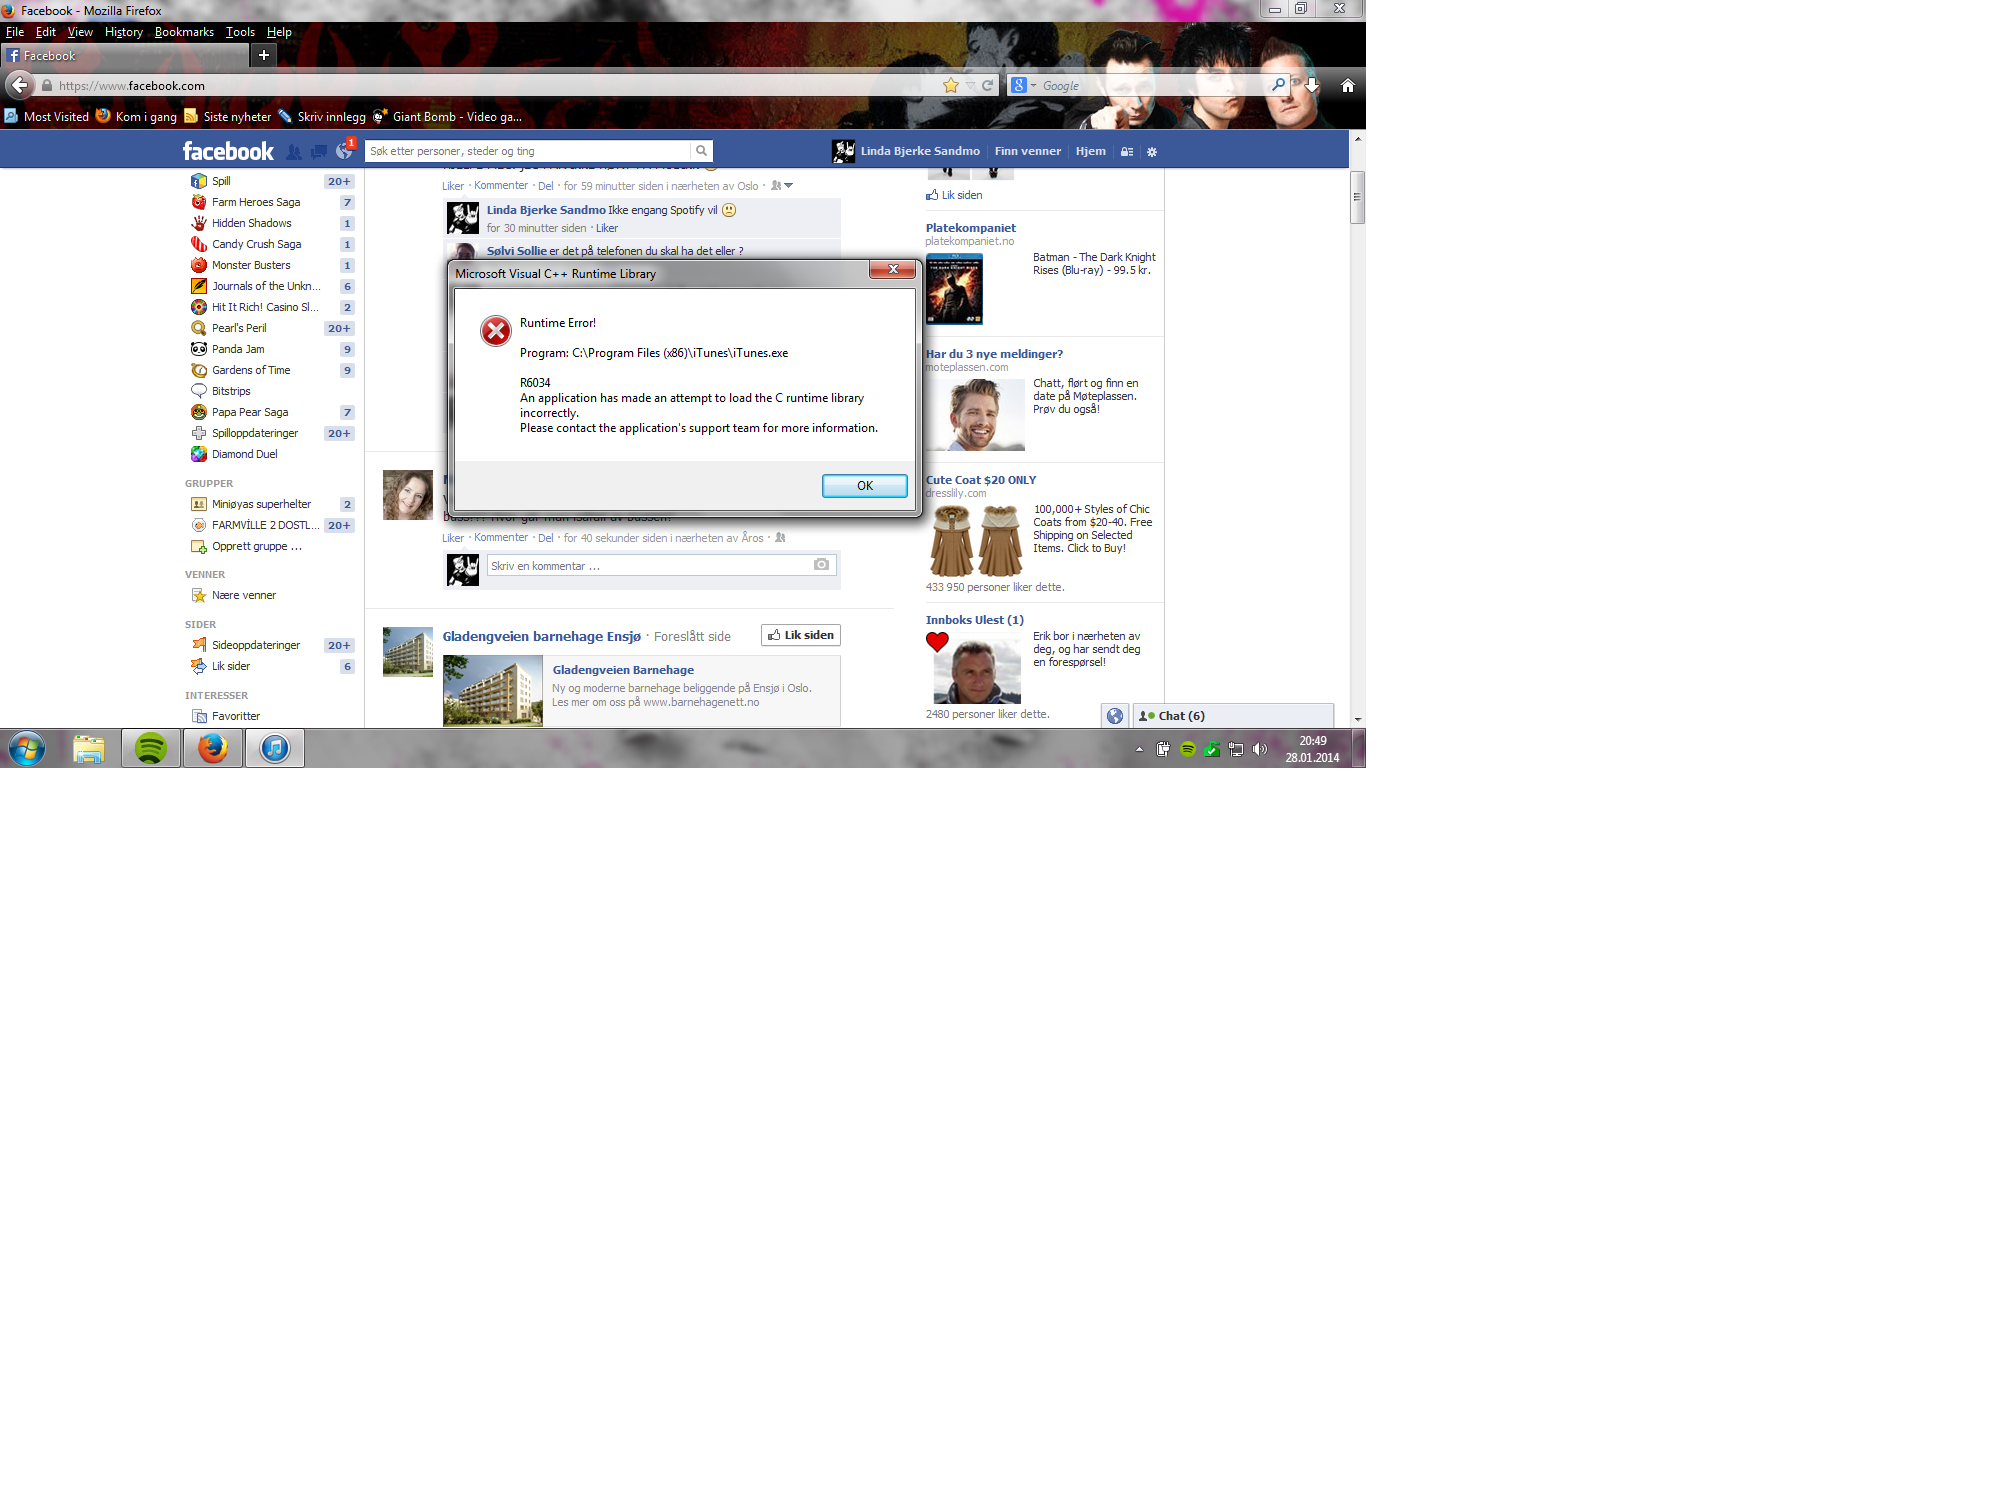Open privacy shortcuts lock icon
Image resolution: width=2000 pixels, height=1500 pixels.
tap(1127, 152)
